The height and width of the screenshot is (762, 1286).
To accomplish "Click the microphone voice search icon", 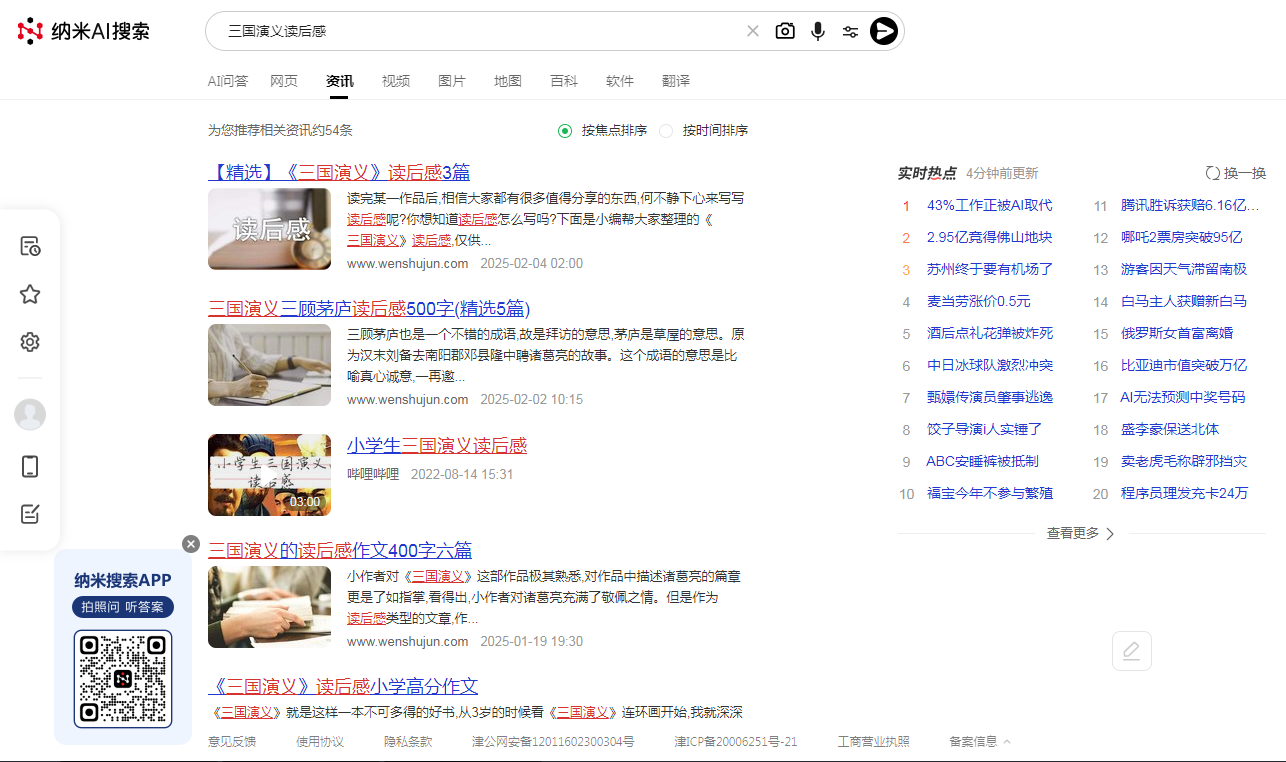I will [818, 31].
